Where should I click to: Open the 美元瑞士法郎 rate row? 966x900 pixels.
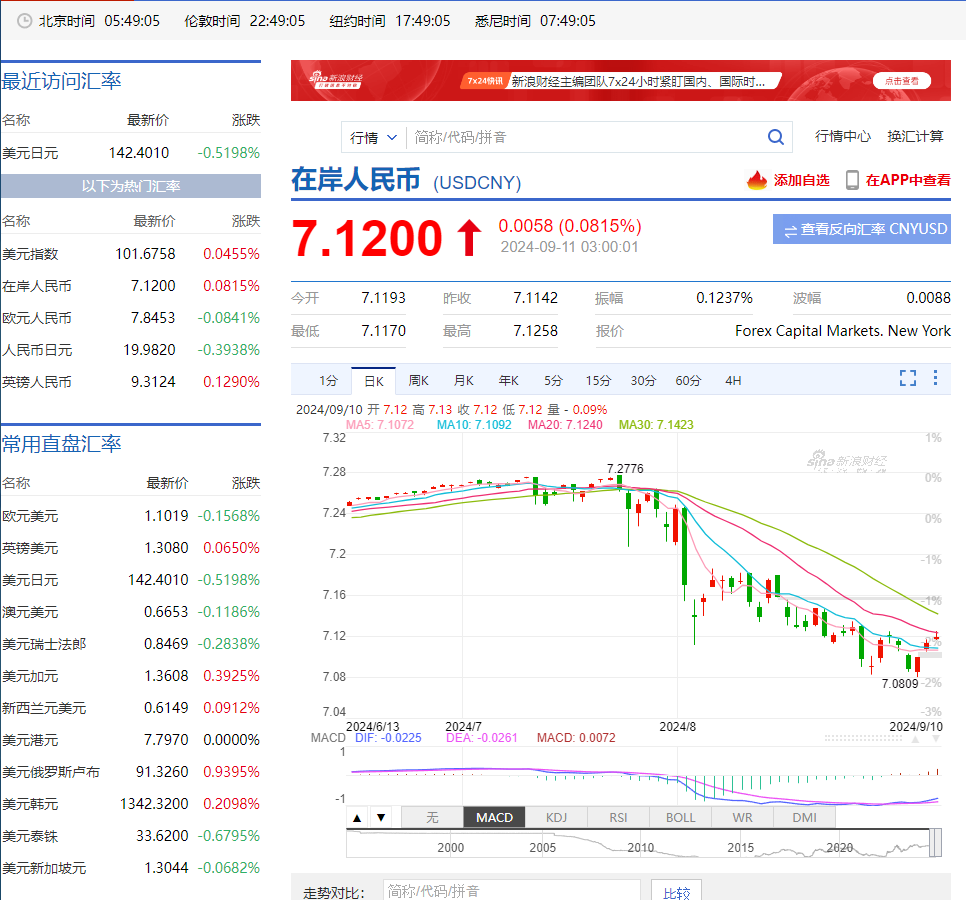click(x=131, y=644)
